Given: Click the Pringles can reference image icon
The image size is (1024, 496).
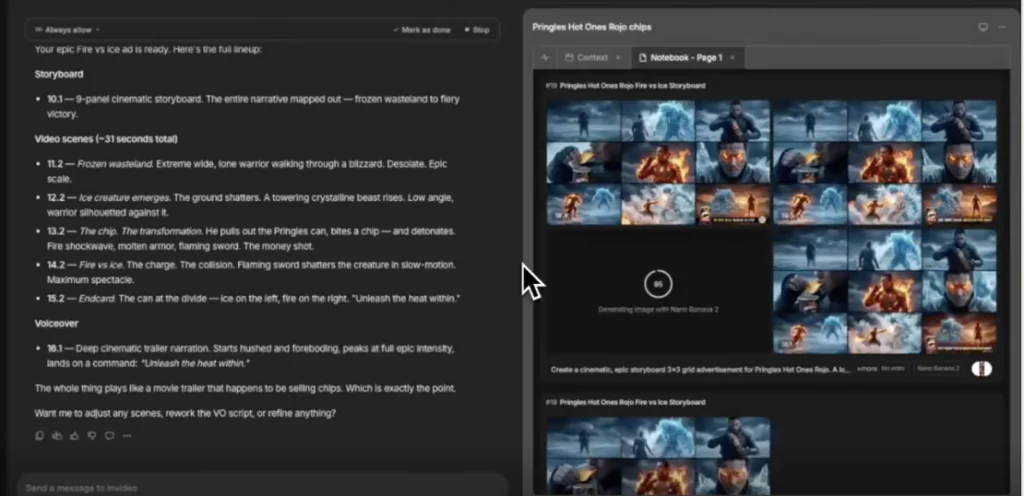Looking at the screenshot, I should (x=982, y=369).
